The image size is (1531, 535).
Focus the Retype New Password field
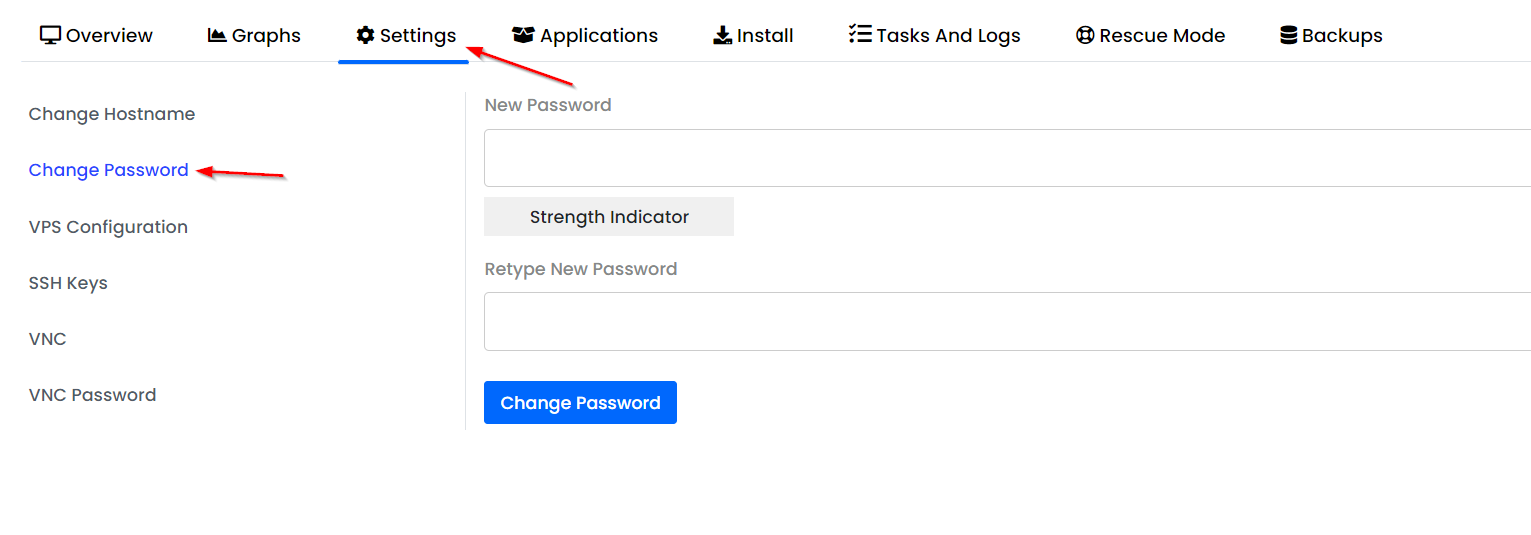pos(1007,321)
